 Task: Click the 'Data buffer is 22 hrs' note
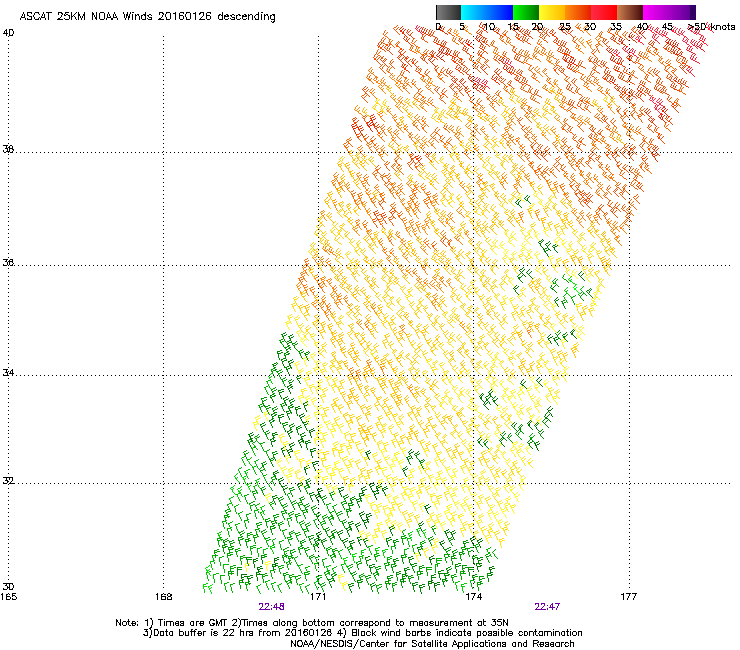pos(363,633)
